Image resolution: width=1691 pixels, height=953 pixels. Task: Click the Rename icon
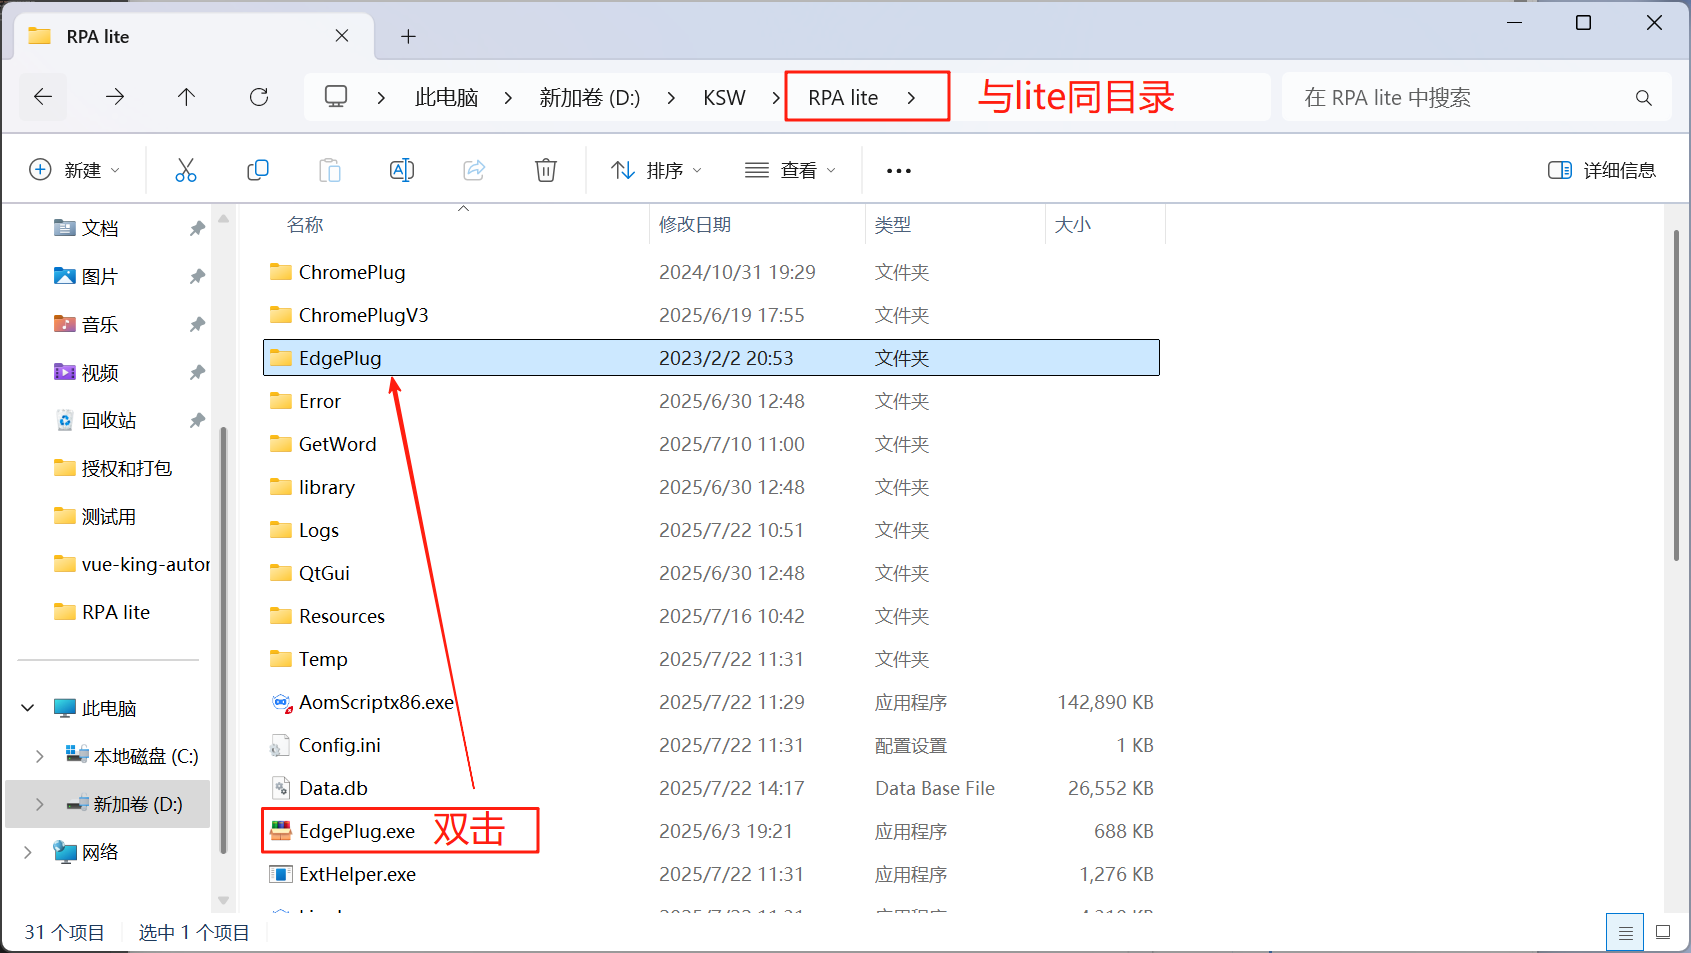(402, 170)
